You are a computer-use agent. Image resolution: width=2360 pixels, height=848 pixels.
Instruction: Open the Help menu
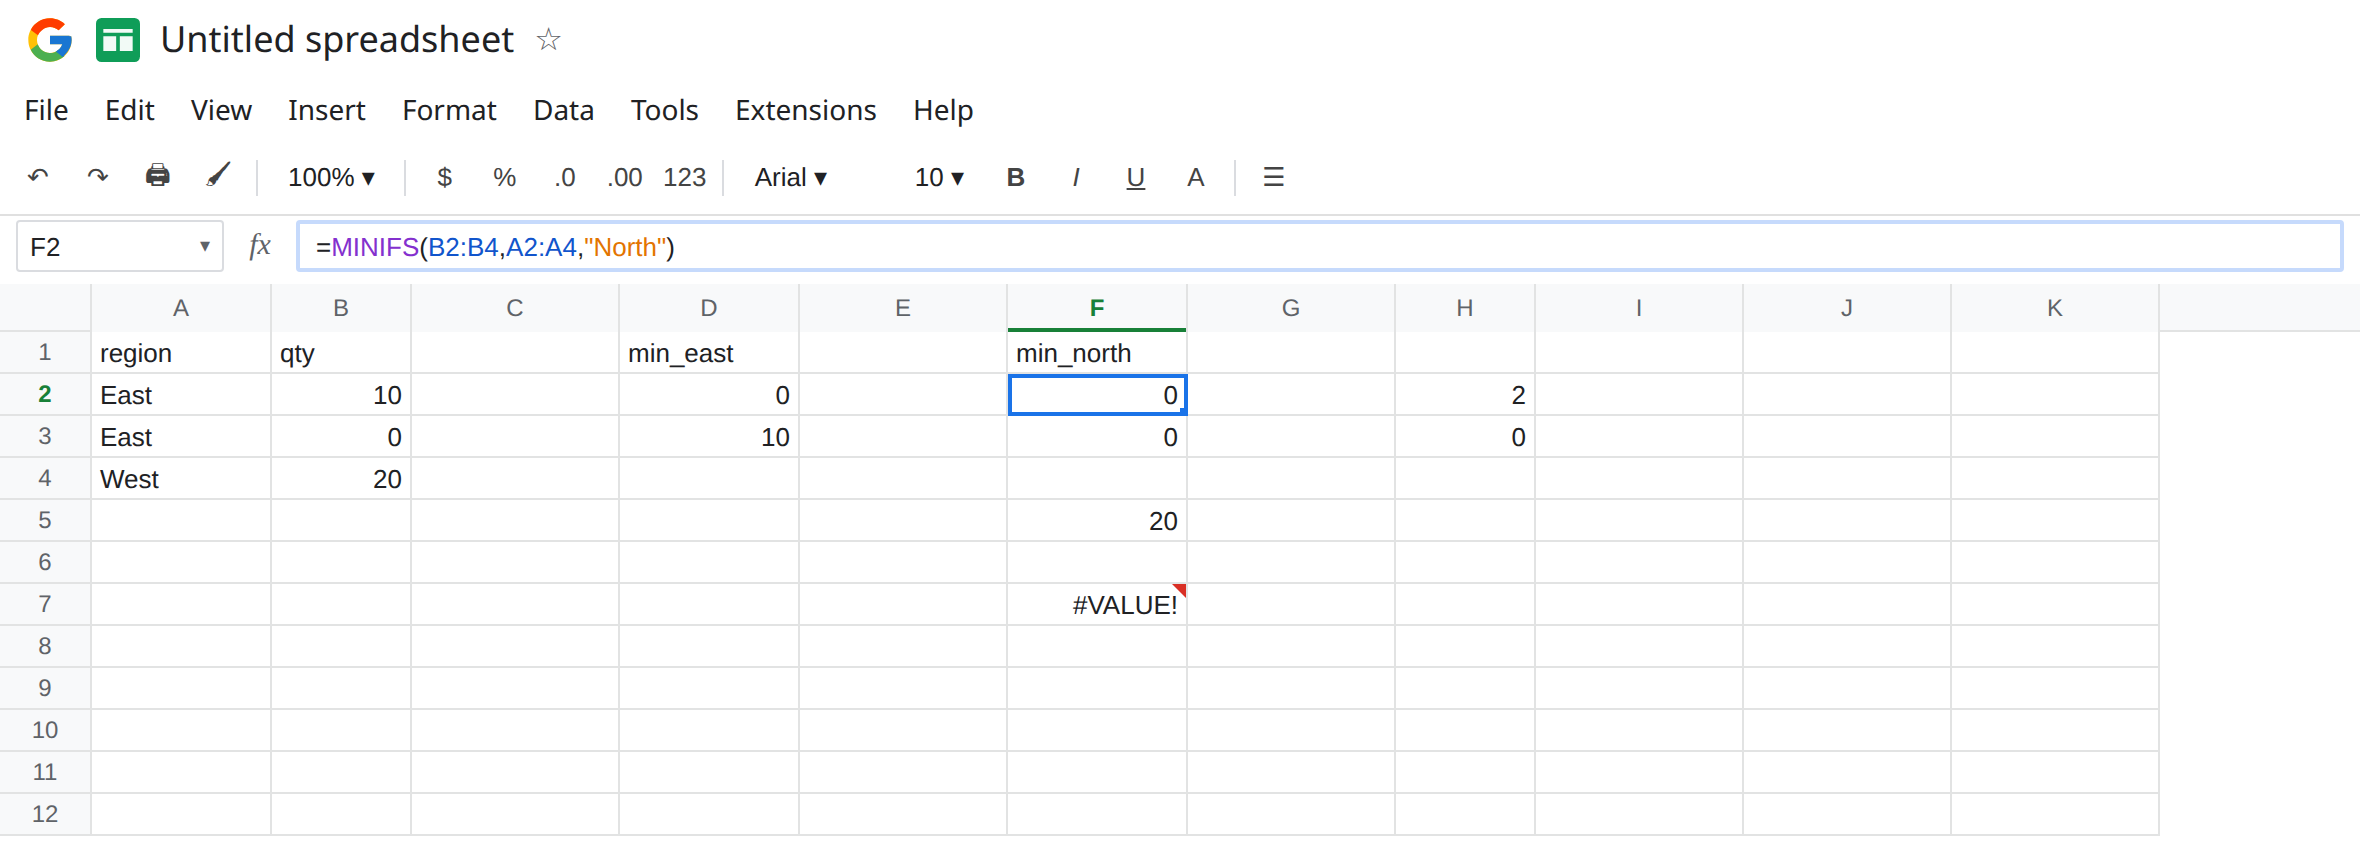click(942, 110)
